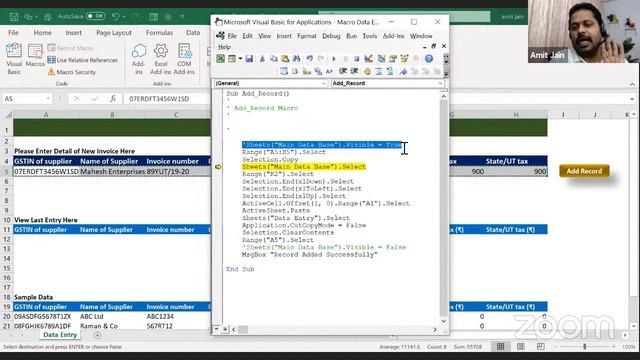Open the Macros list in Excel ribbon
The width and height of the screenshot is (640, 360).
click(x=35, y=56)
